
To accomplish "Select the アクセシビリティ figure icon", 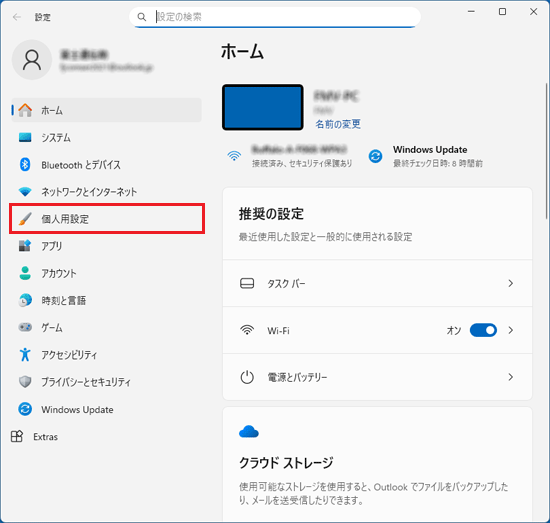I will pos(25,355).
